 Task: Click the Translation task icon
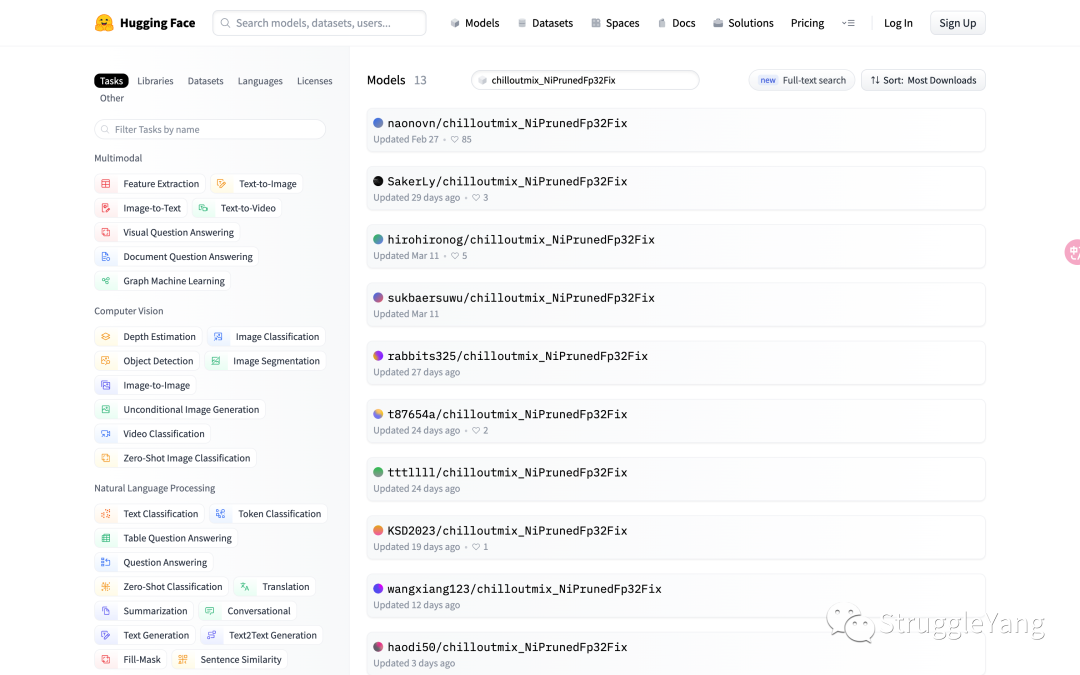pyautogui.click(x=245, y=587)
